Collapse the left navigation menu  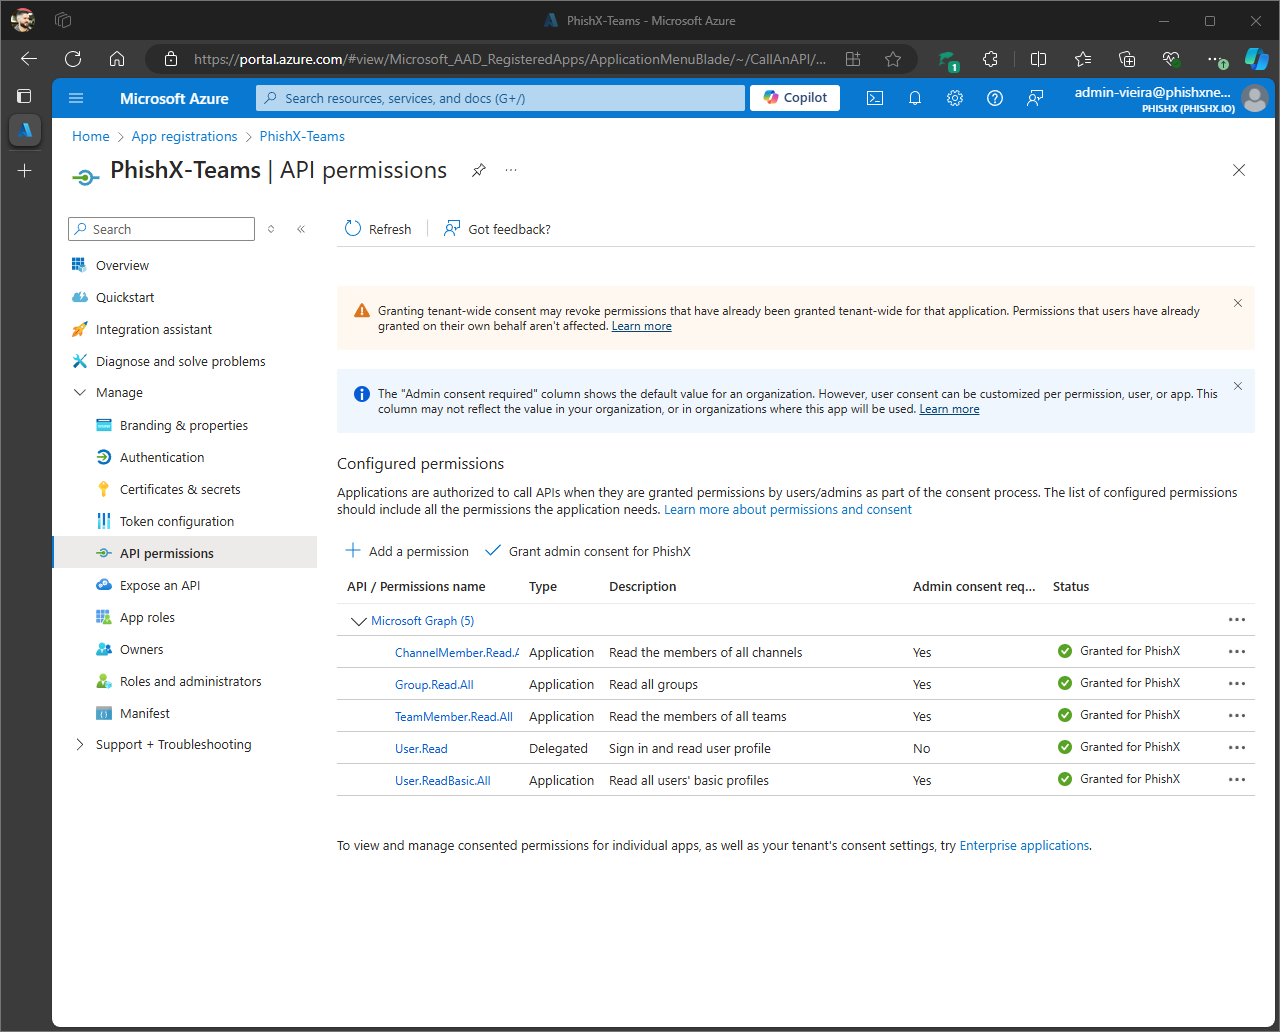point(301,229)
